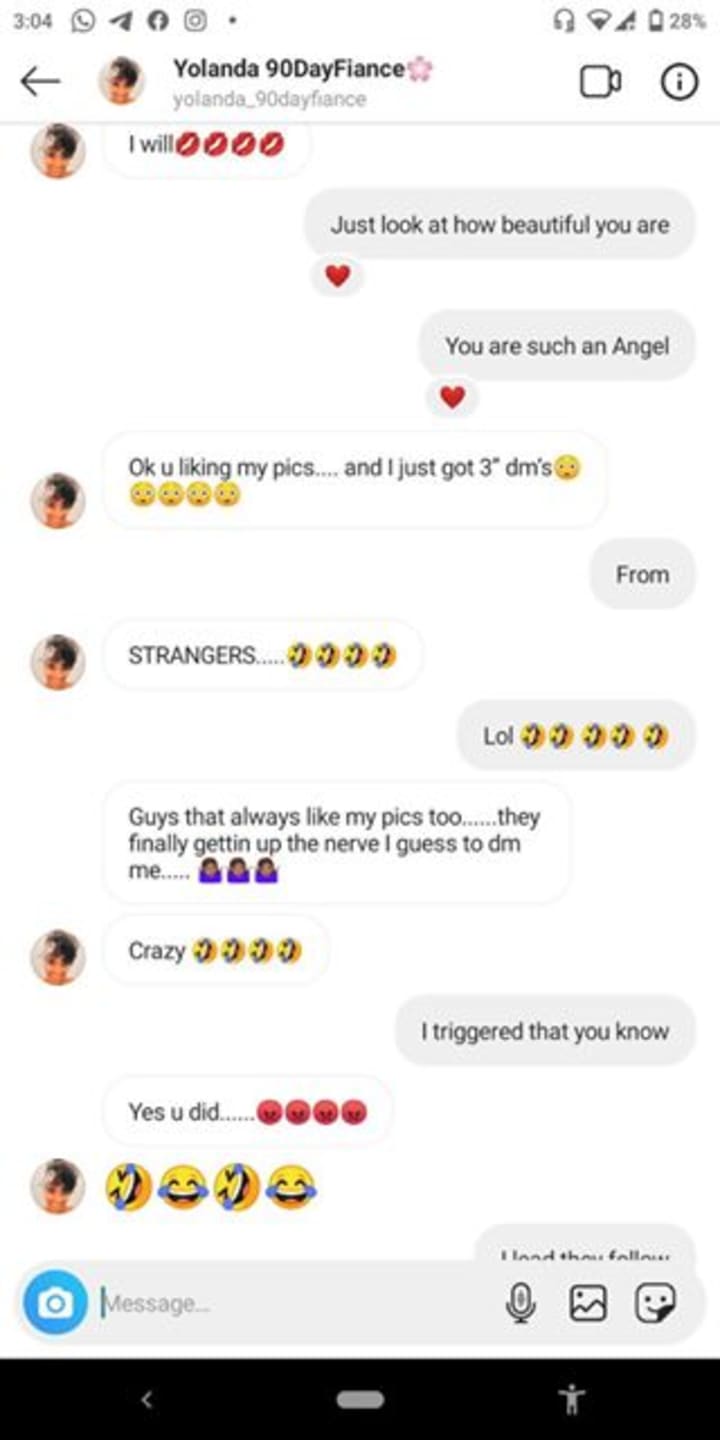Tap the microphone voice message icon
Screen dimensions: 720x1440
520,1303
